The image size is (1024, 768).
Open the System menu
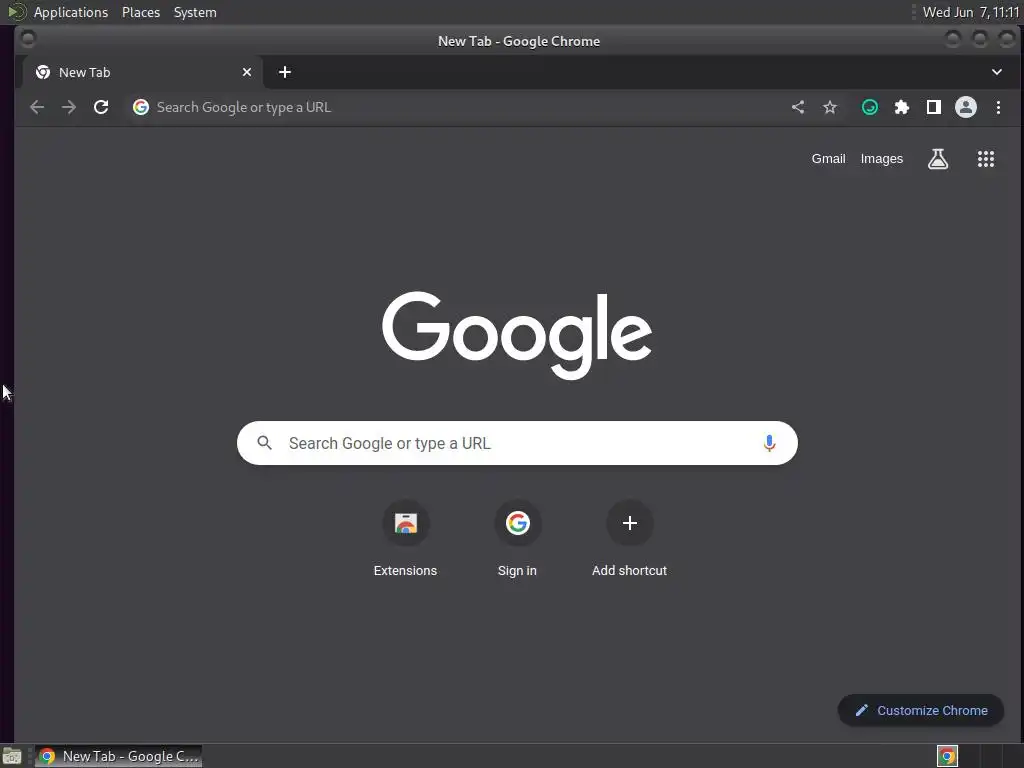pyautogui.click(x=195, y=12)
